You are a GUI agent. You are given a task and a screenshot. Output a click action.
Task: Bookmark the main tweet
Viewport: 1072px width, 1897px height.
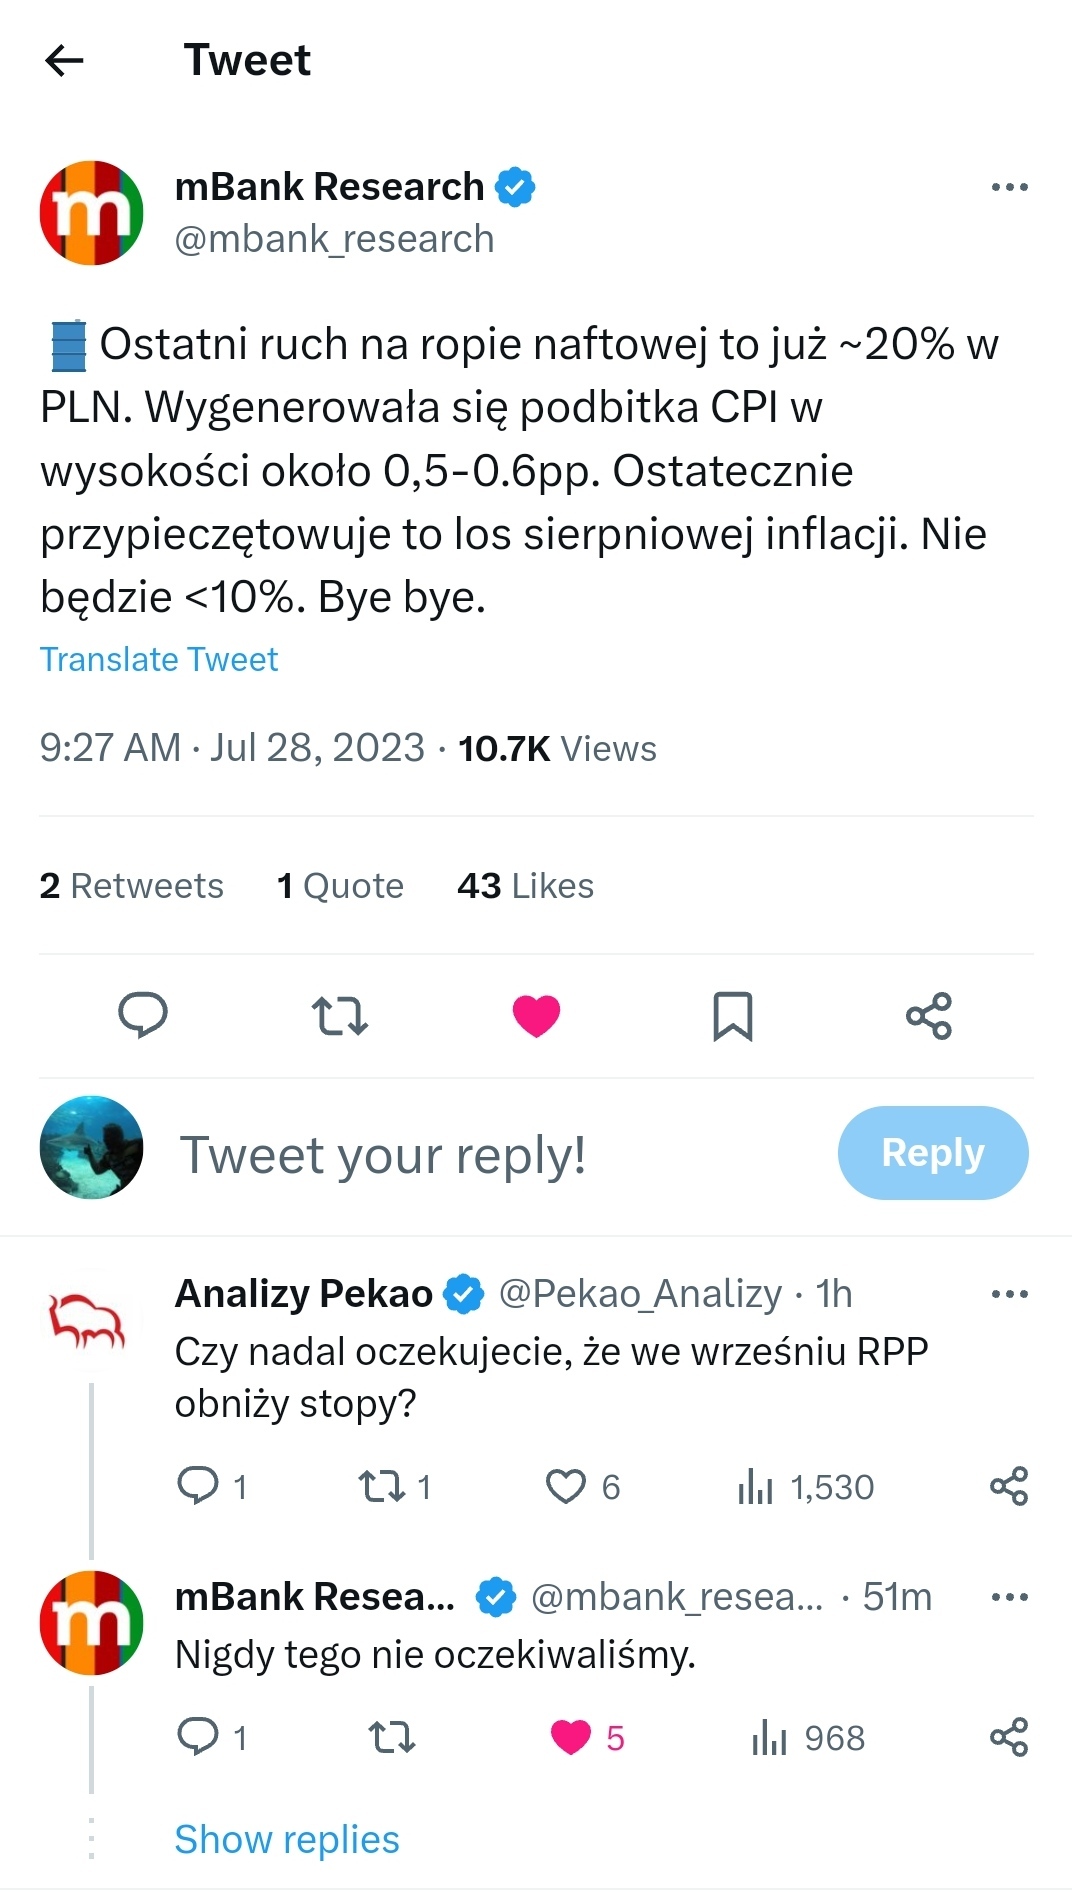[732, 1015]
